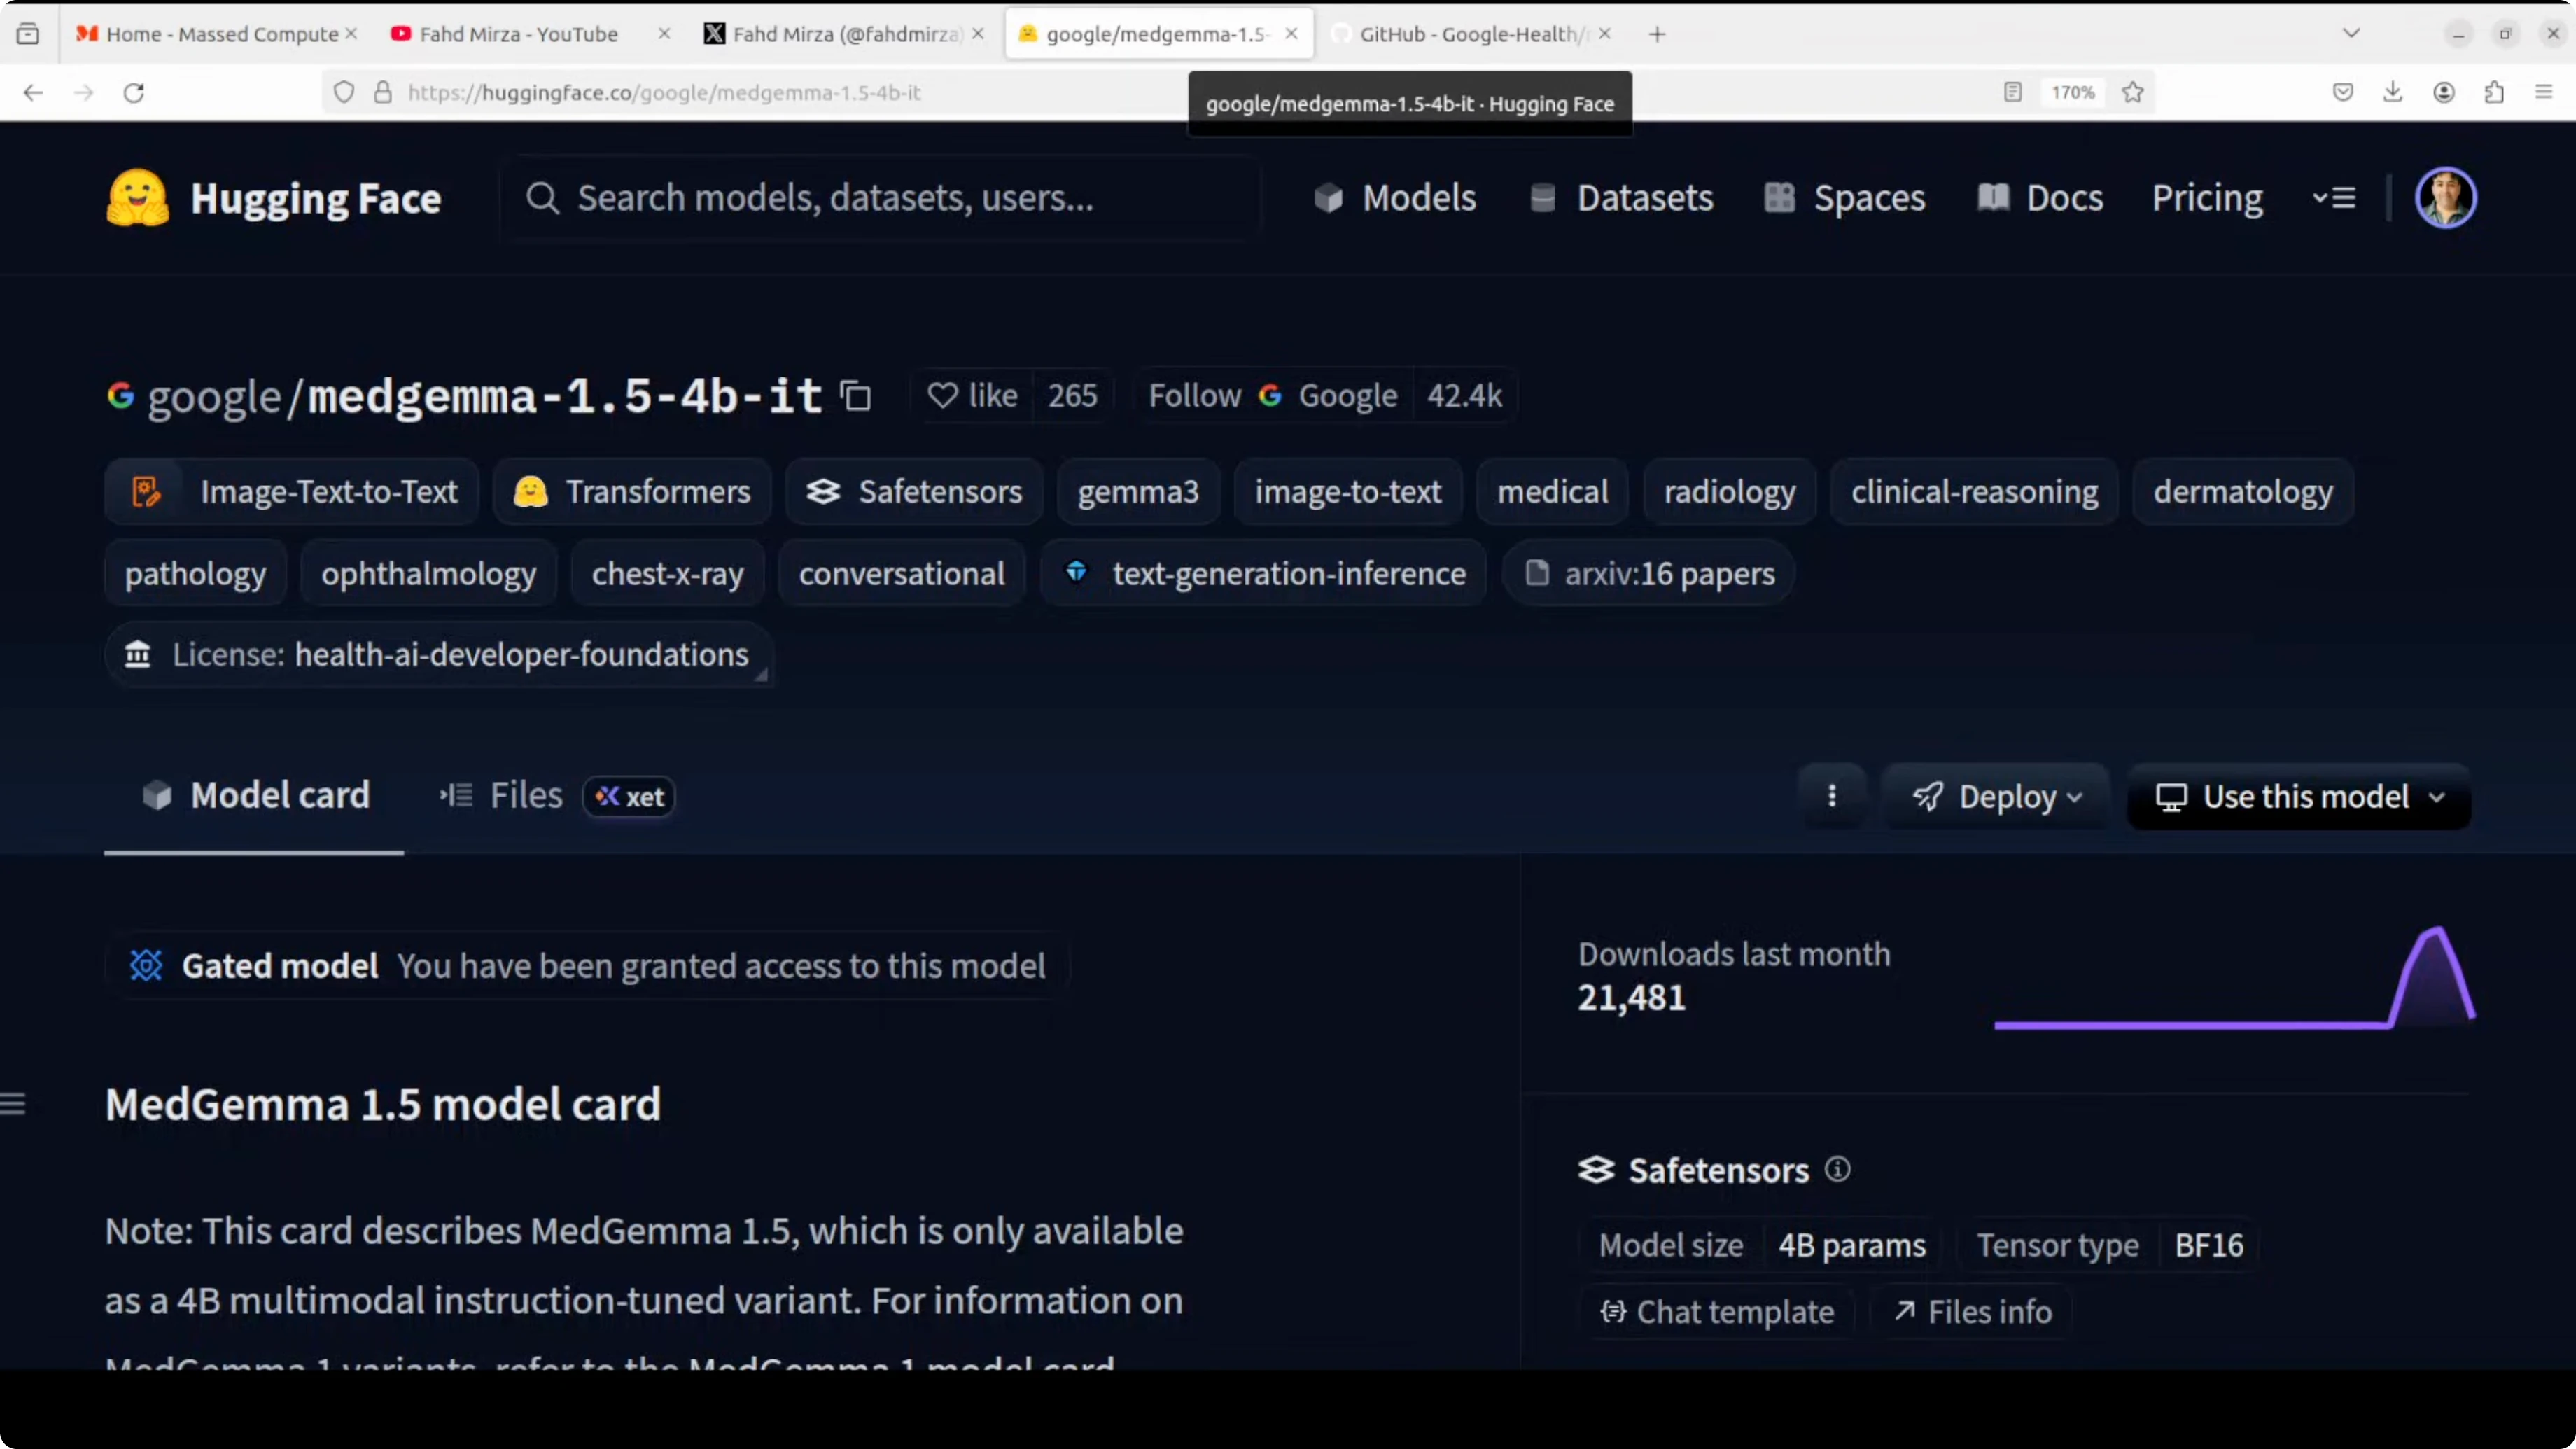Expand the Deploy dropdown

pyautogui.click(x=1996, y=796)
